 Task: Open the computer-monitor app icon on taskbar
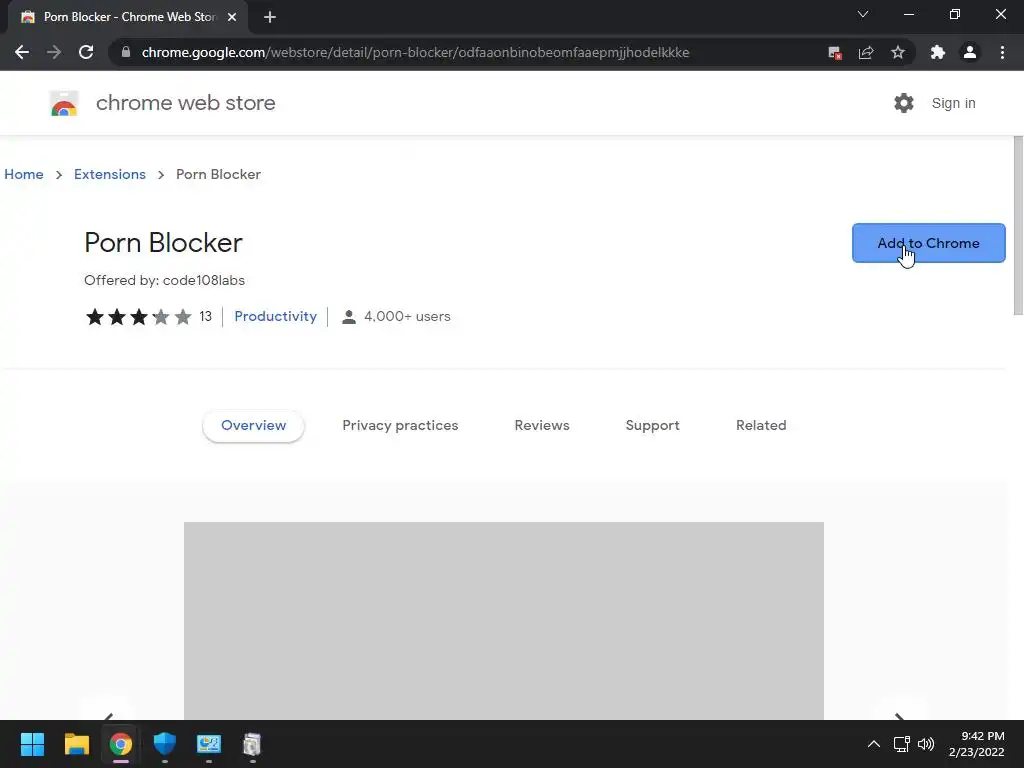click(x=209, y=744)
